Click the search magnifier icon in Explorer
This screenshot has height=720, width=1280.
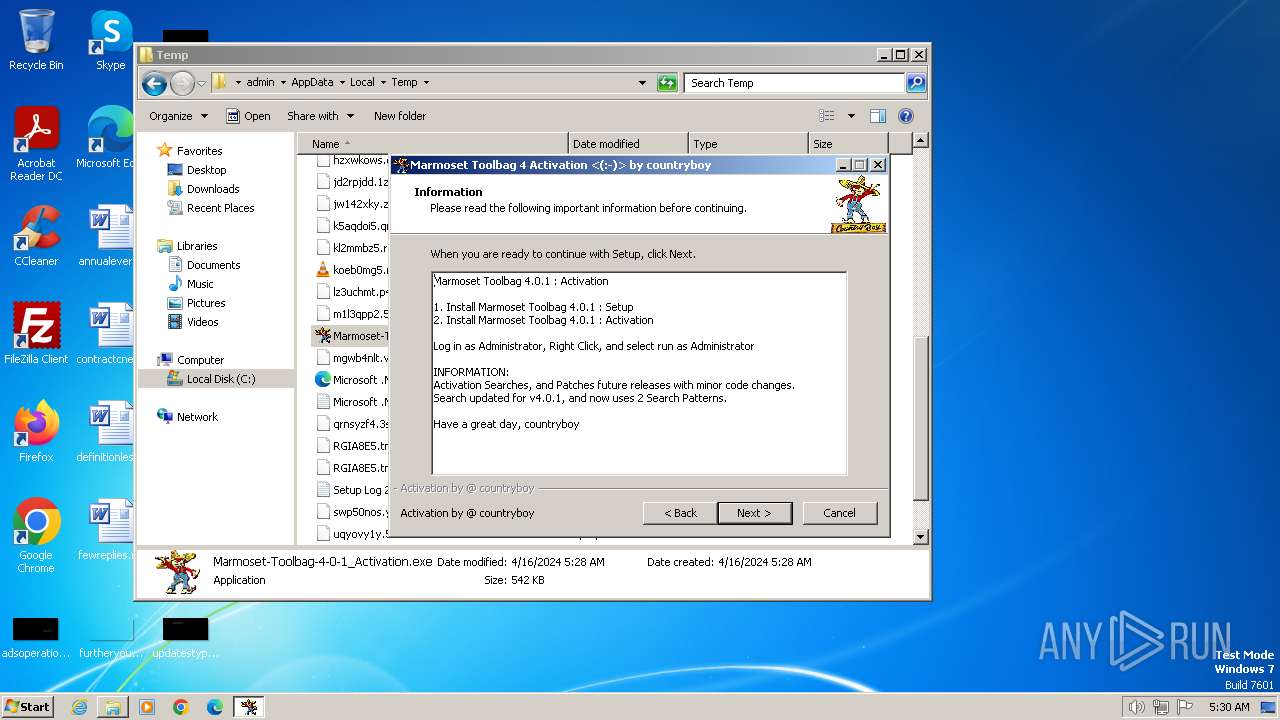[916, 83]
